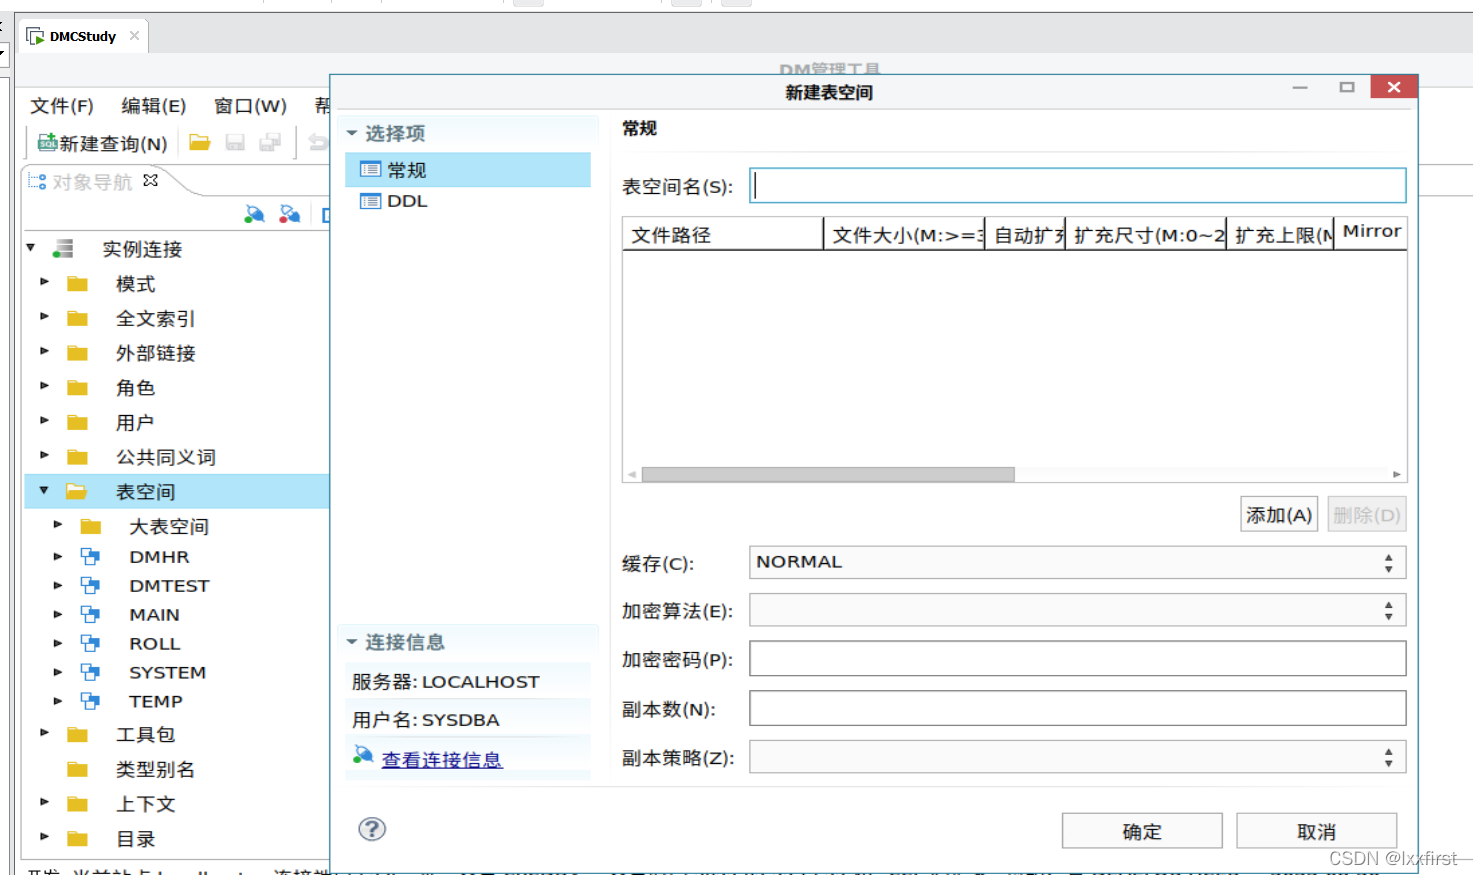Click the 确定 button
Screen dimensions: 1473x875
pos(1142,832)
